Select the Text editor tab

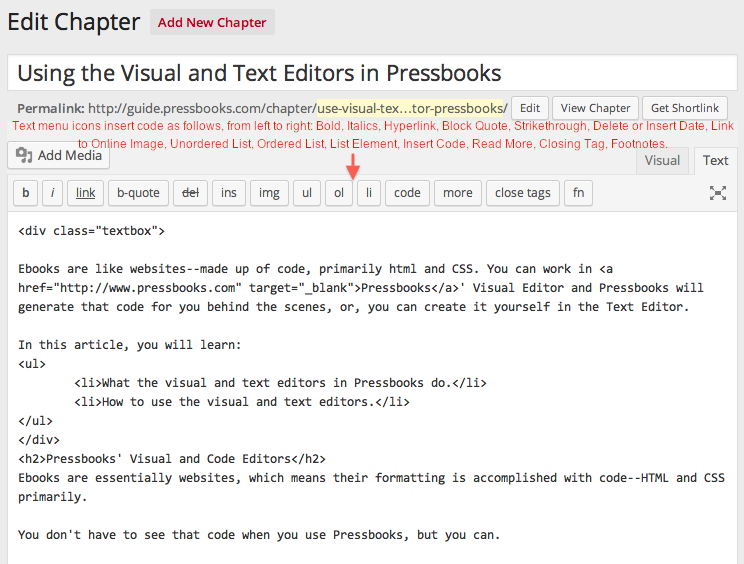click(x=716, y=161)
